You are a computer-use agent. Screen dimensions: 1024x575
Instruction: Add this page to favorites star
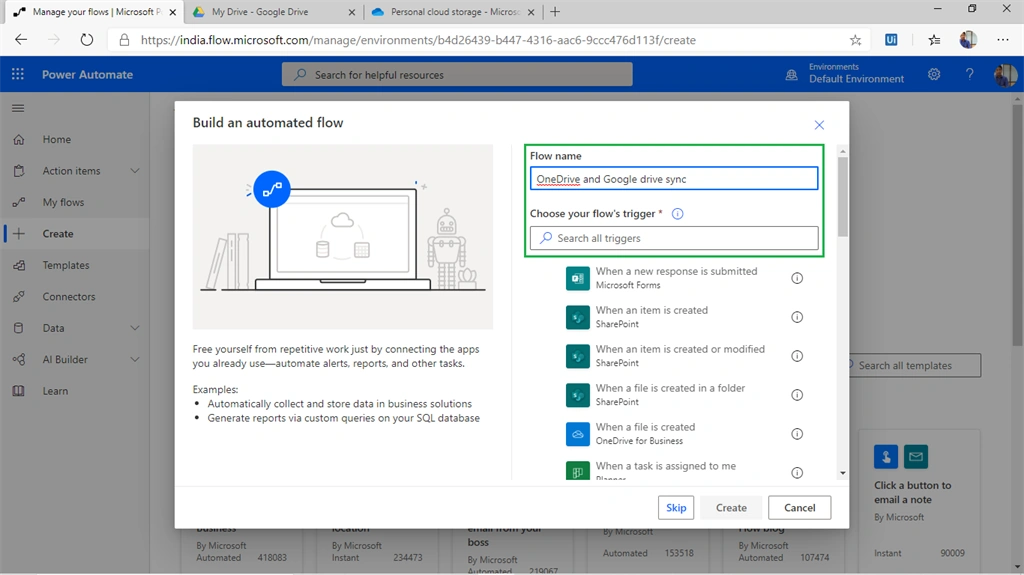(x=856, y=40)
